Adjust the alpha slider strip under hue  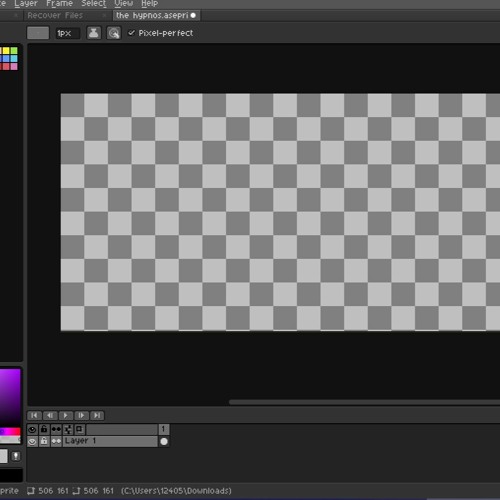point(10,440)
